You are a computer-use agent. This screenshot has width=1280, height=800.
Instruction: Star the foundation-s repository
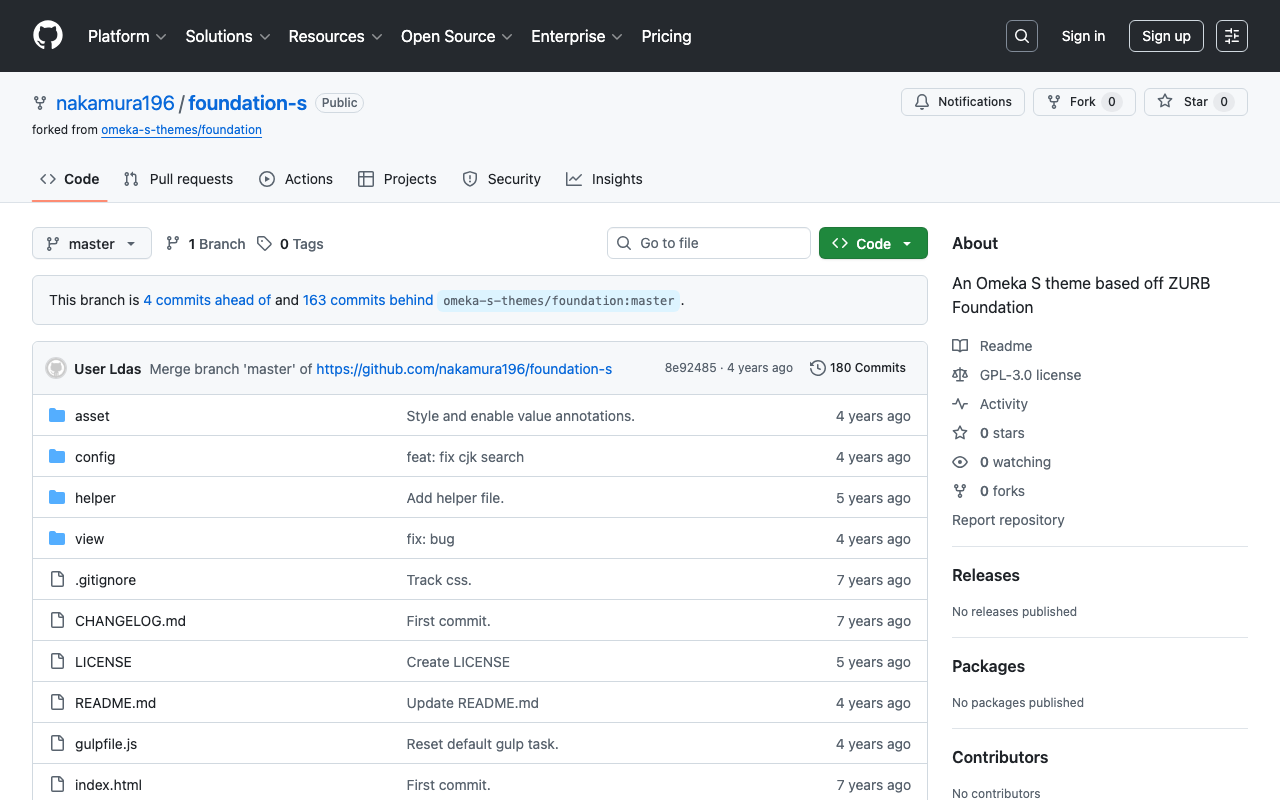(1195, 102)
